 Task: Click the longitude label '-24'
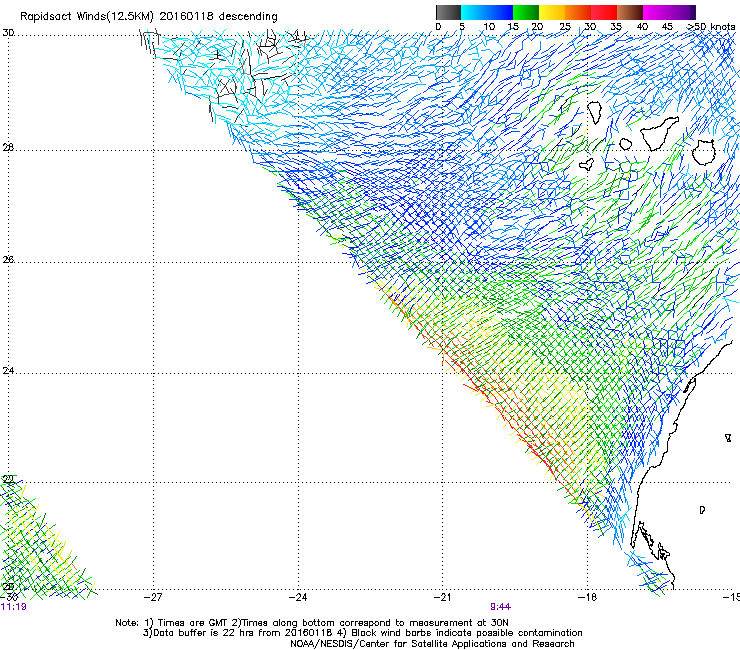(298, 597)
